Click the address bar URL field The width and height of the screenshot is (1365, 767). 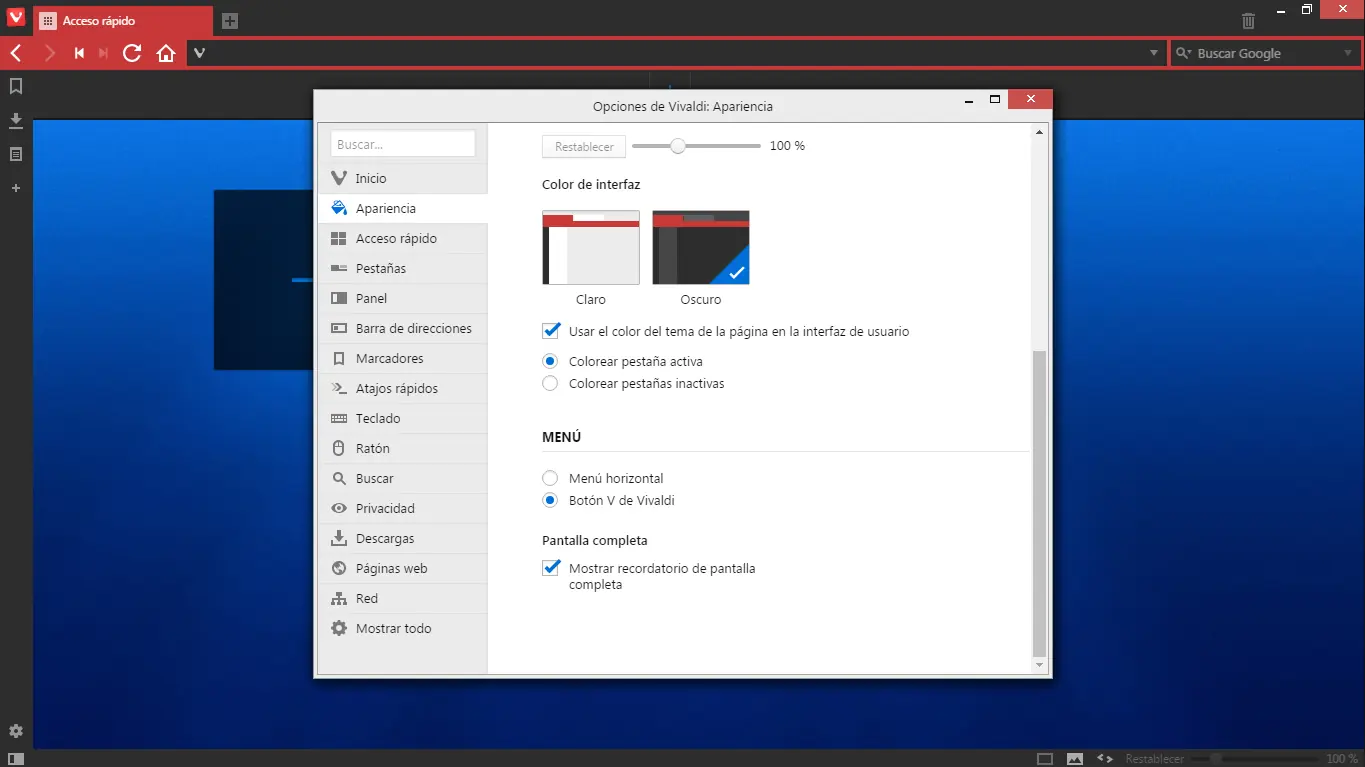click(677, 53)
